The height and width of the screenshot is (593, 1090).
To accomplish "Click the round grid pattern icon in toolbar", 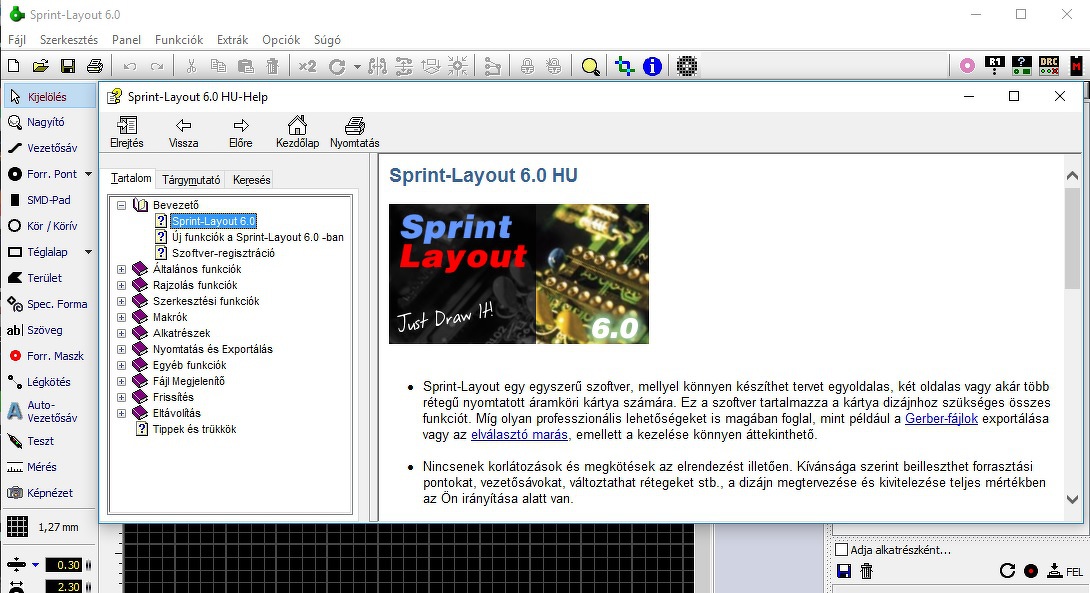I will coord(687,66).
